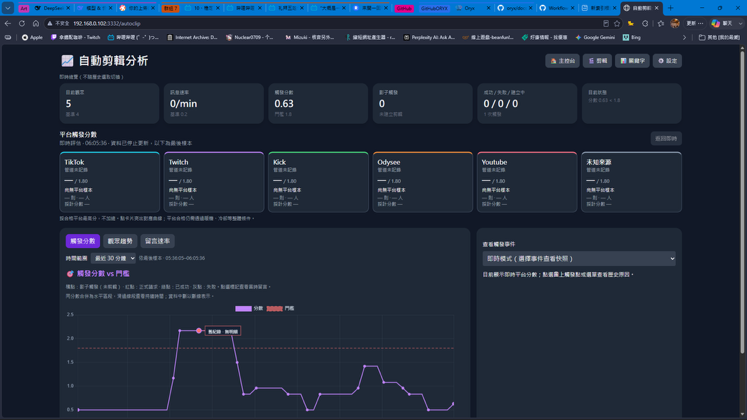Open the Apple bookmark
Screen dimensions: 747x420
click(32, 37)
